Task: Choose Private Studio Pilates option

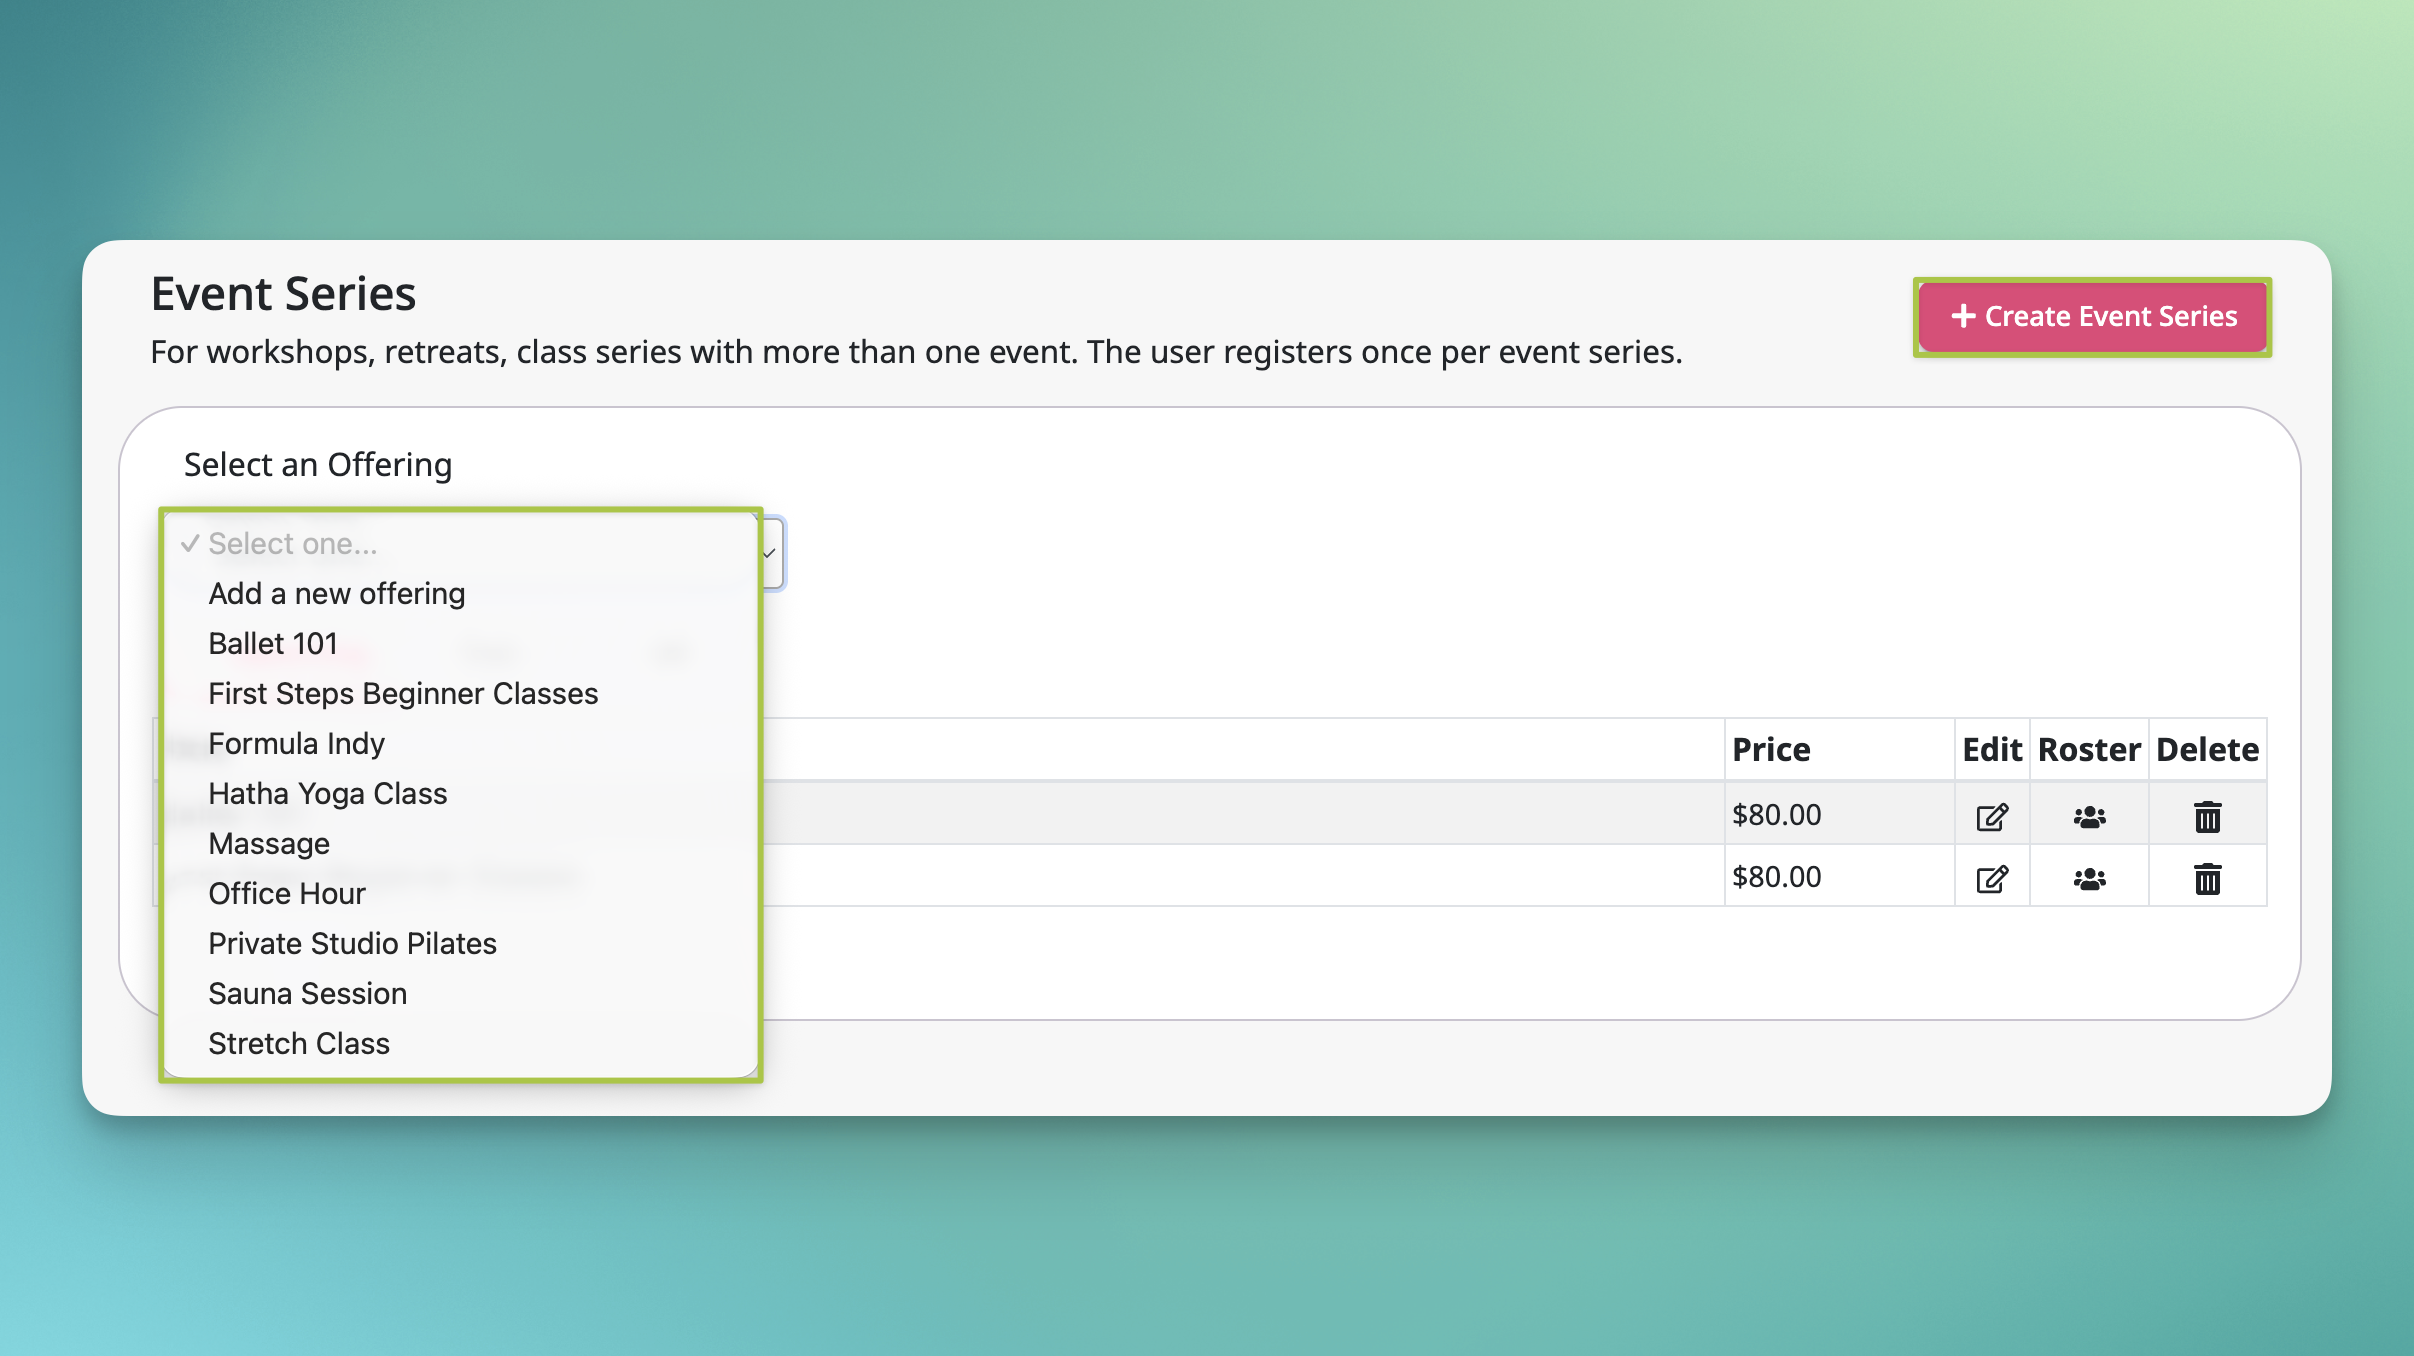Action: 460,944
